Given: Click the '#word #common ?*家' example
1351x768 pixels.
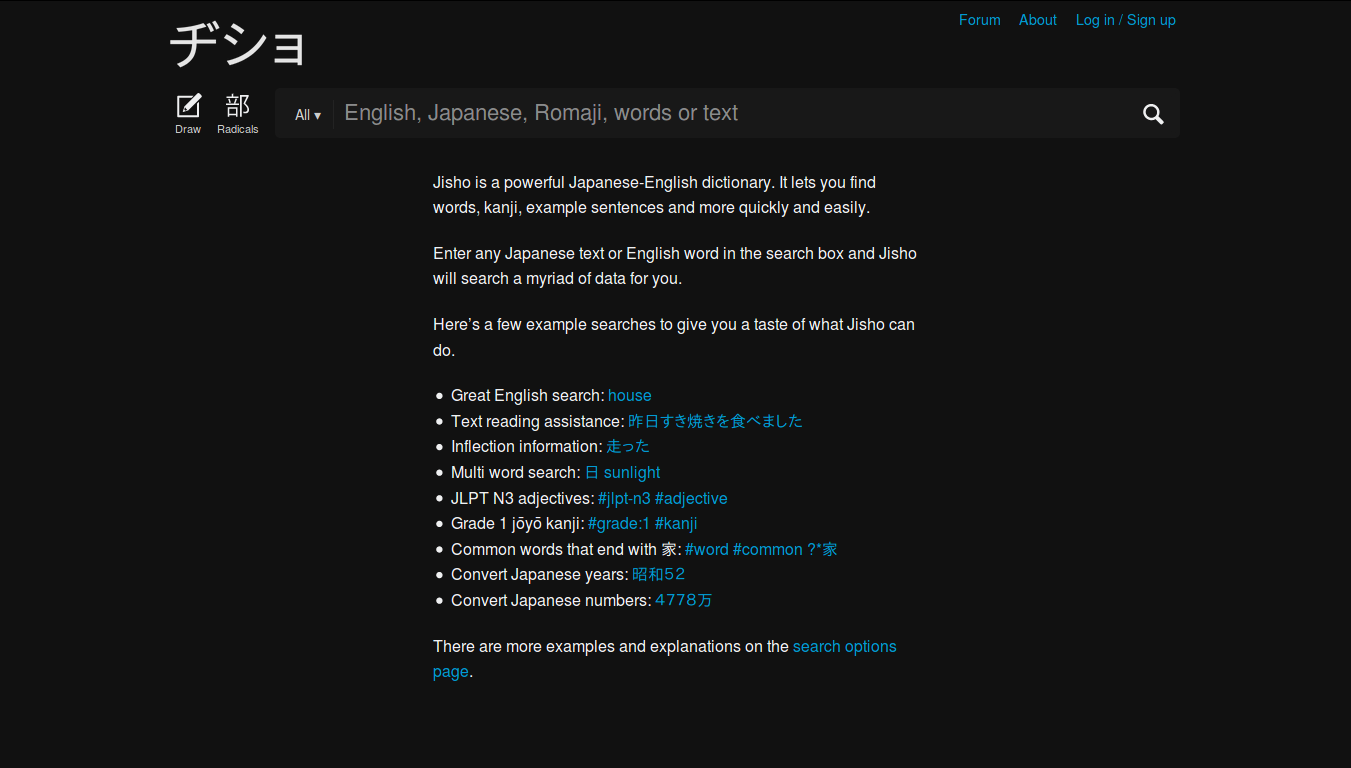Looking at the screenshot, I should coord(761,549).
